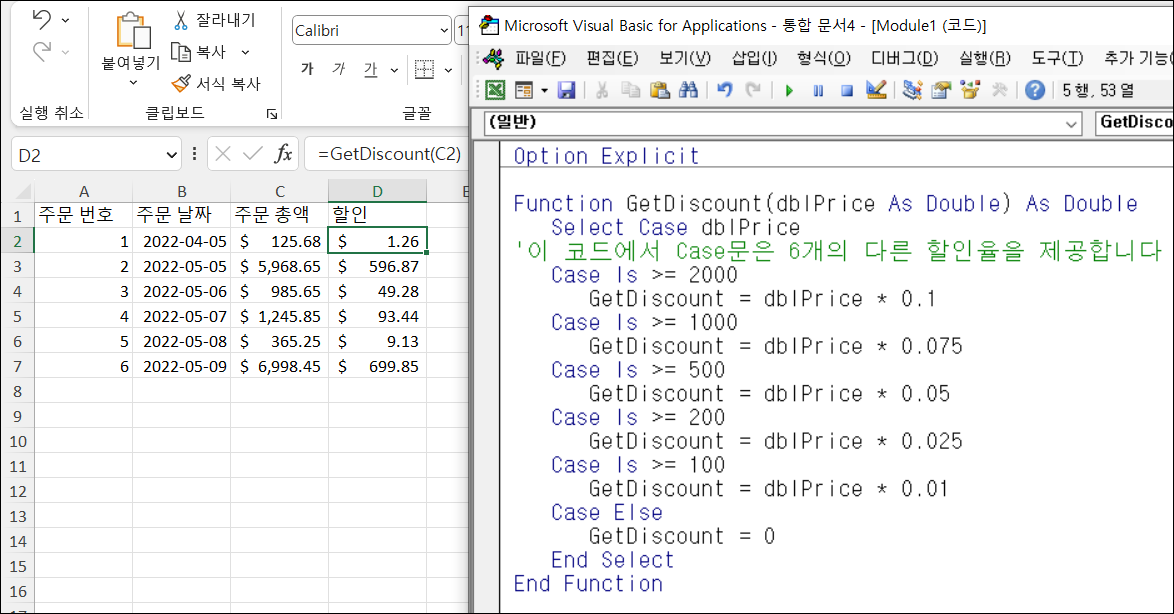Confirm the formula entry with the checkmark icon
The width and height of the screenshot is (1174, 614).
[252, 154]
